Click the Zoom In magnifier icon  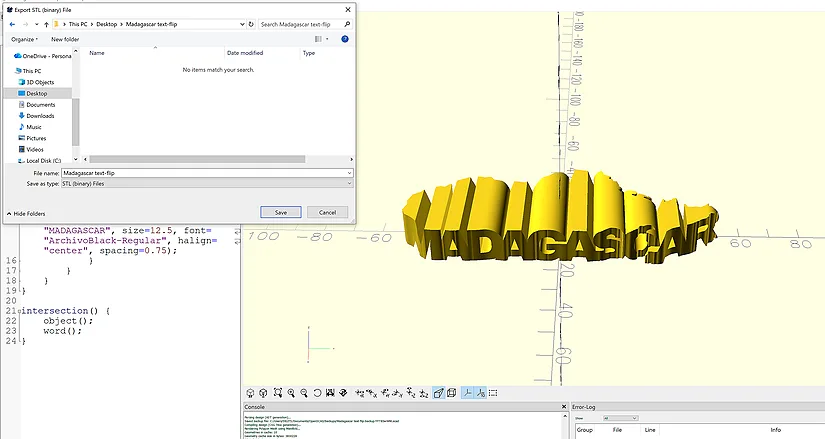pos(291,393)
